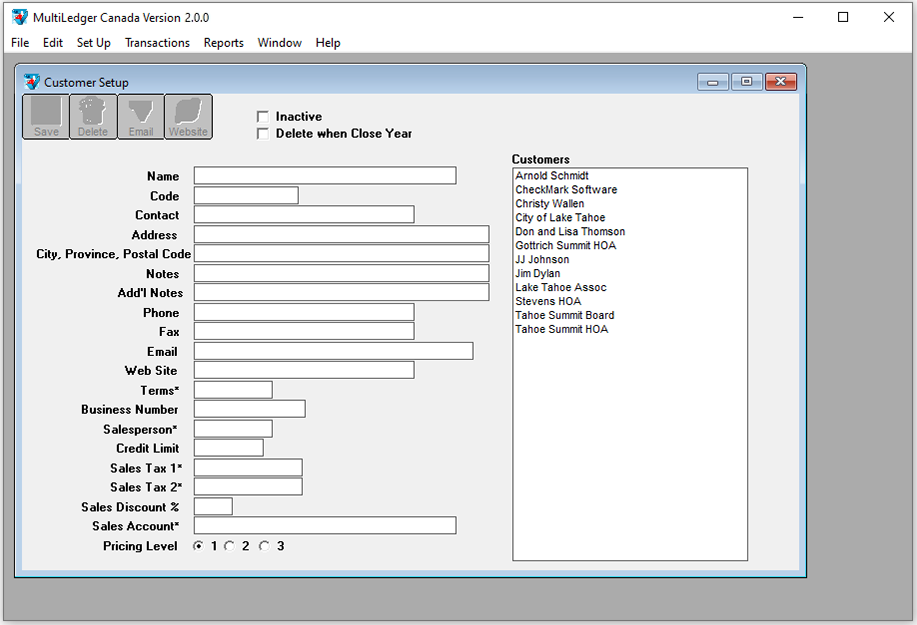917x625 pixels.
Task: Pick Arnold Schmidt from Customers list
Action: click(x=552, y=176)
